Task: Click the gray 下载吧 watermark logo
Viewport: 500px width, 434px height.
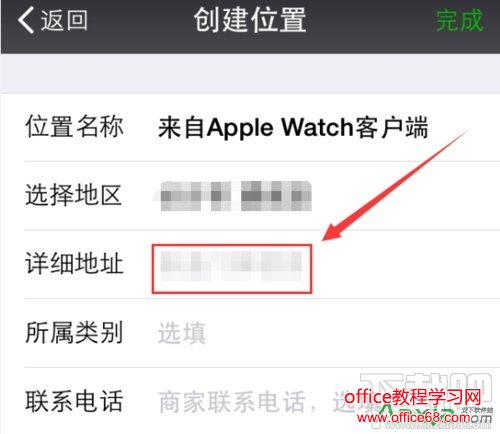Action: [x=427, y=387]
